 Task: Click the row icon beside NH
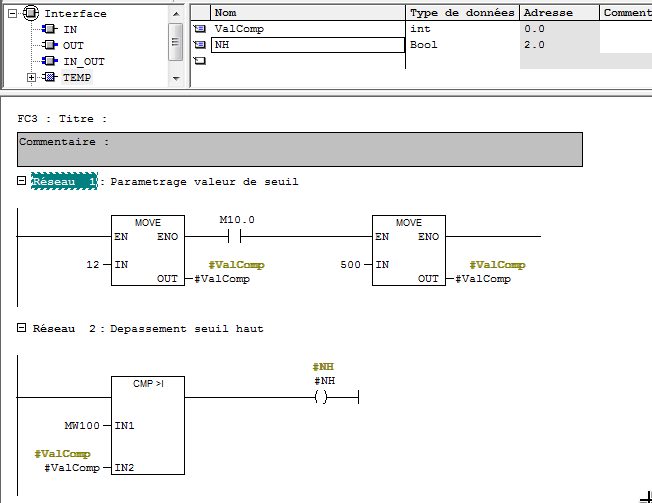tap(199, 45)
